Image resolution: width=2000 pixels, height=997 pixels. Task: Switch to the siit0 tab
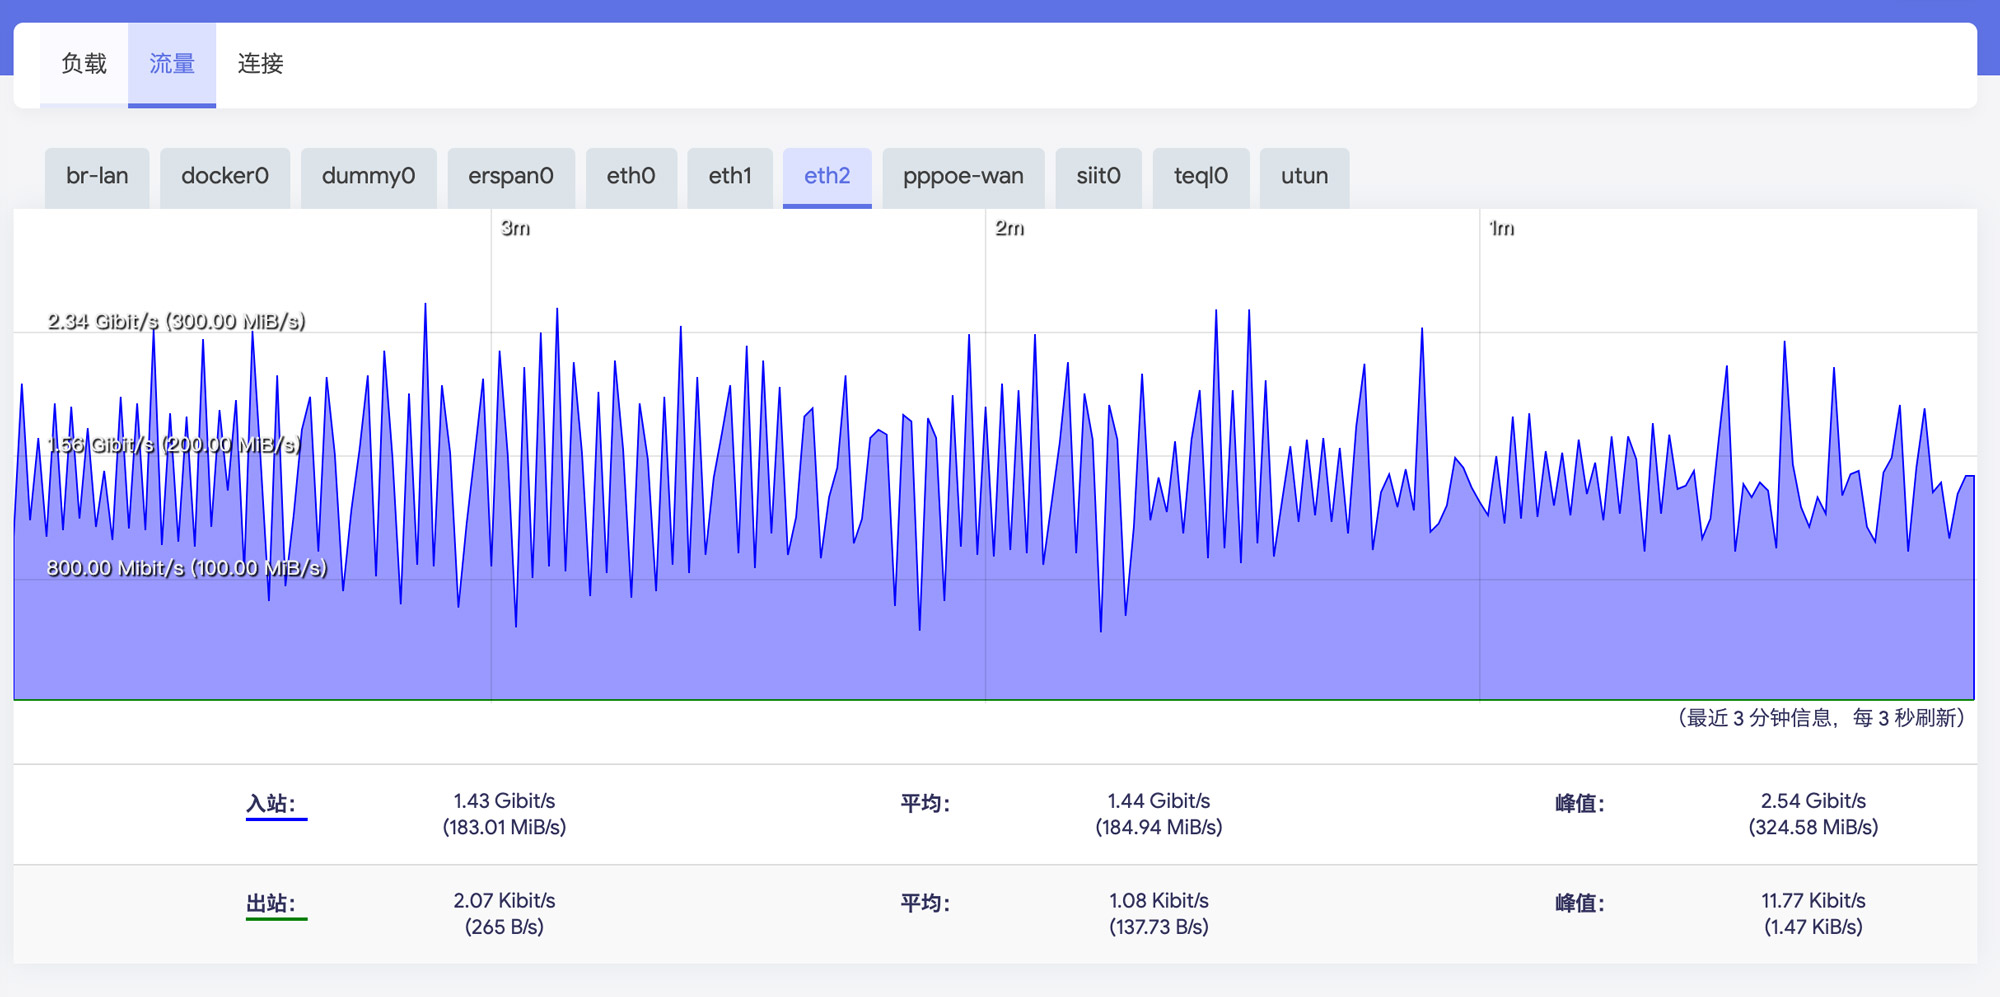pyautogui.click(x=1098, y=176)
